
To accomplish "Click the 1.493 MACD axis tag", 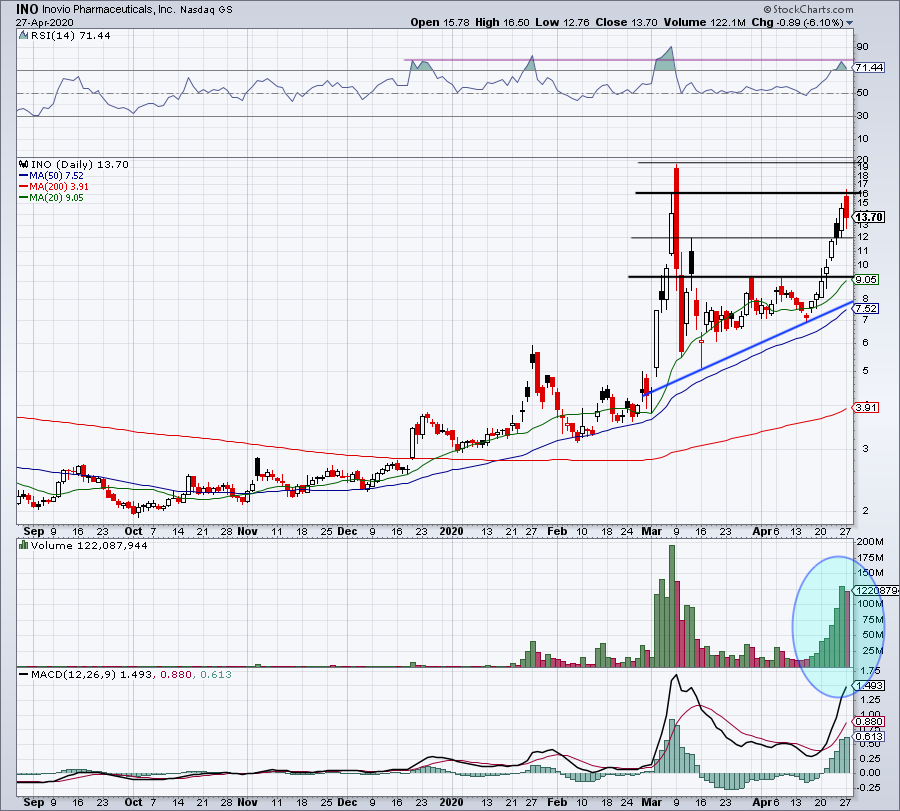I will pyautogui.click(x=869, y=685).
